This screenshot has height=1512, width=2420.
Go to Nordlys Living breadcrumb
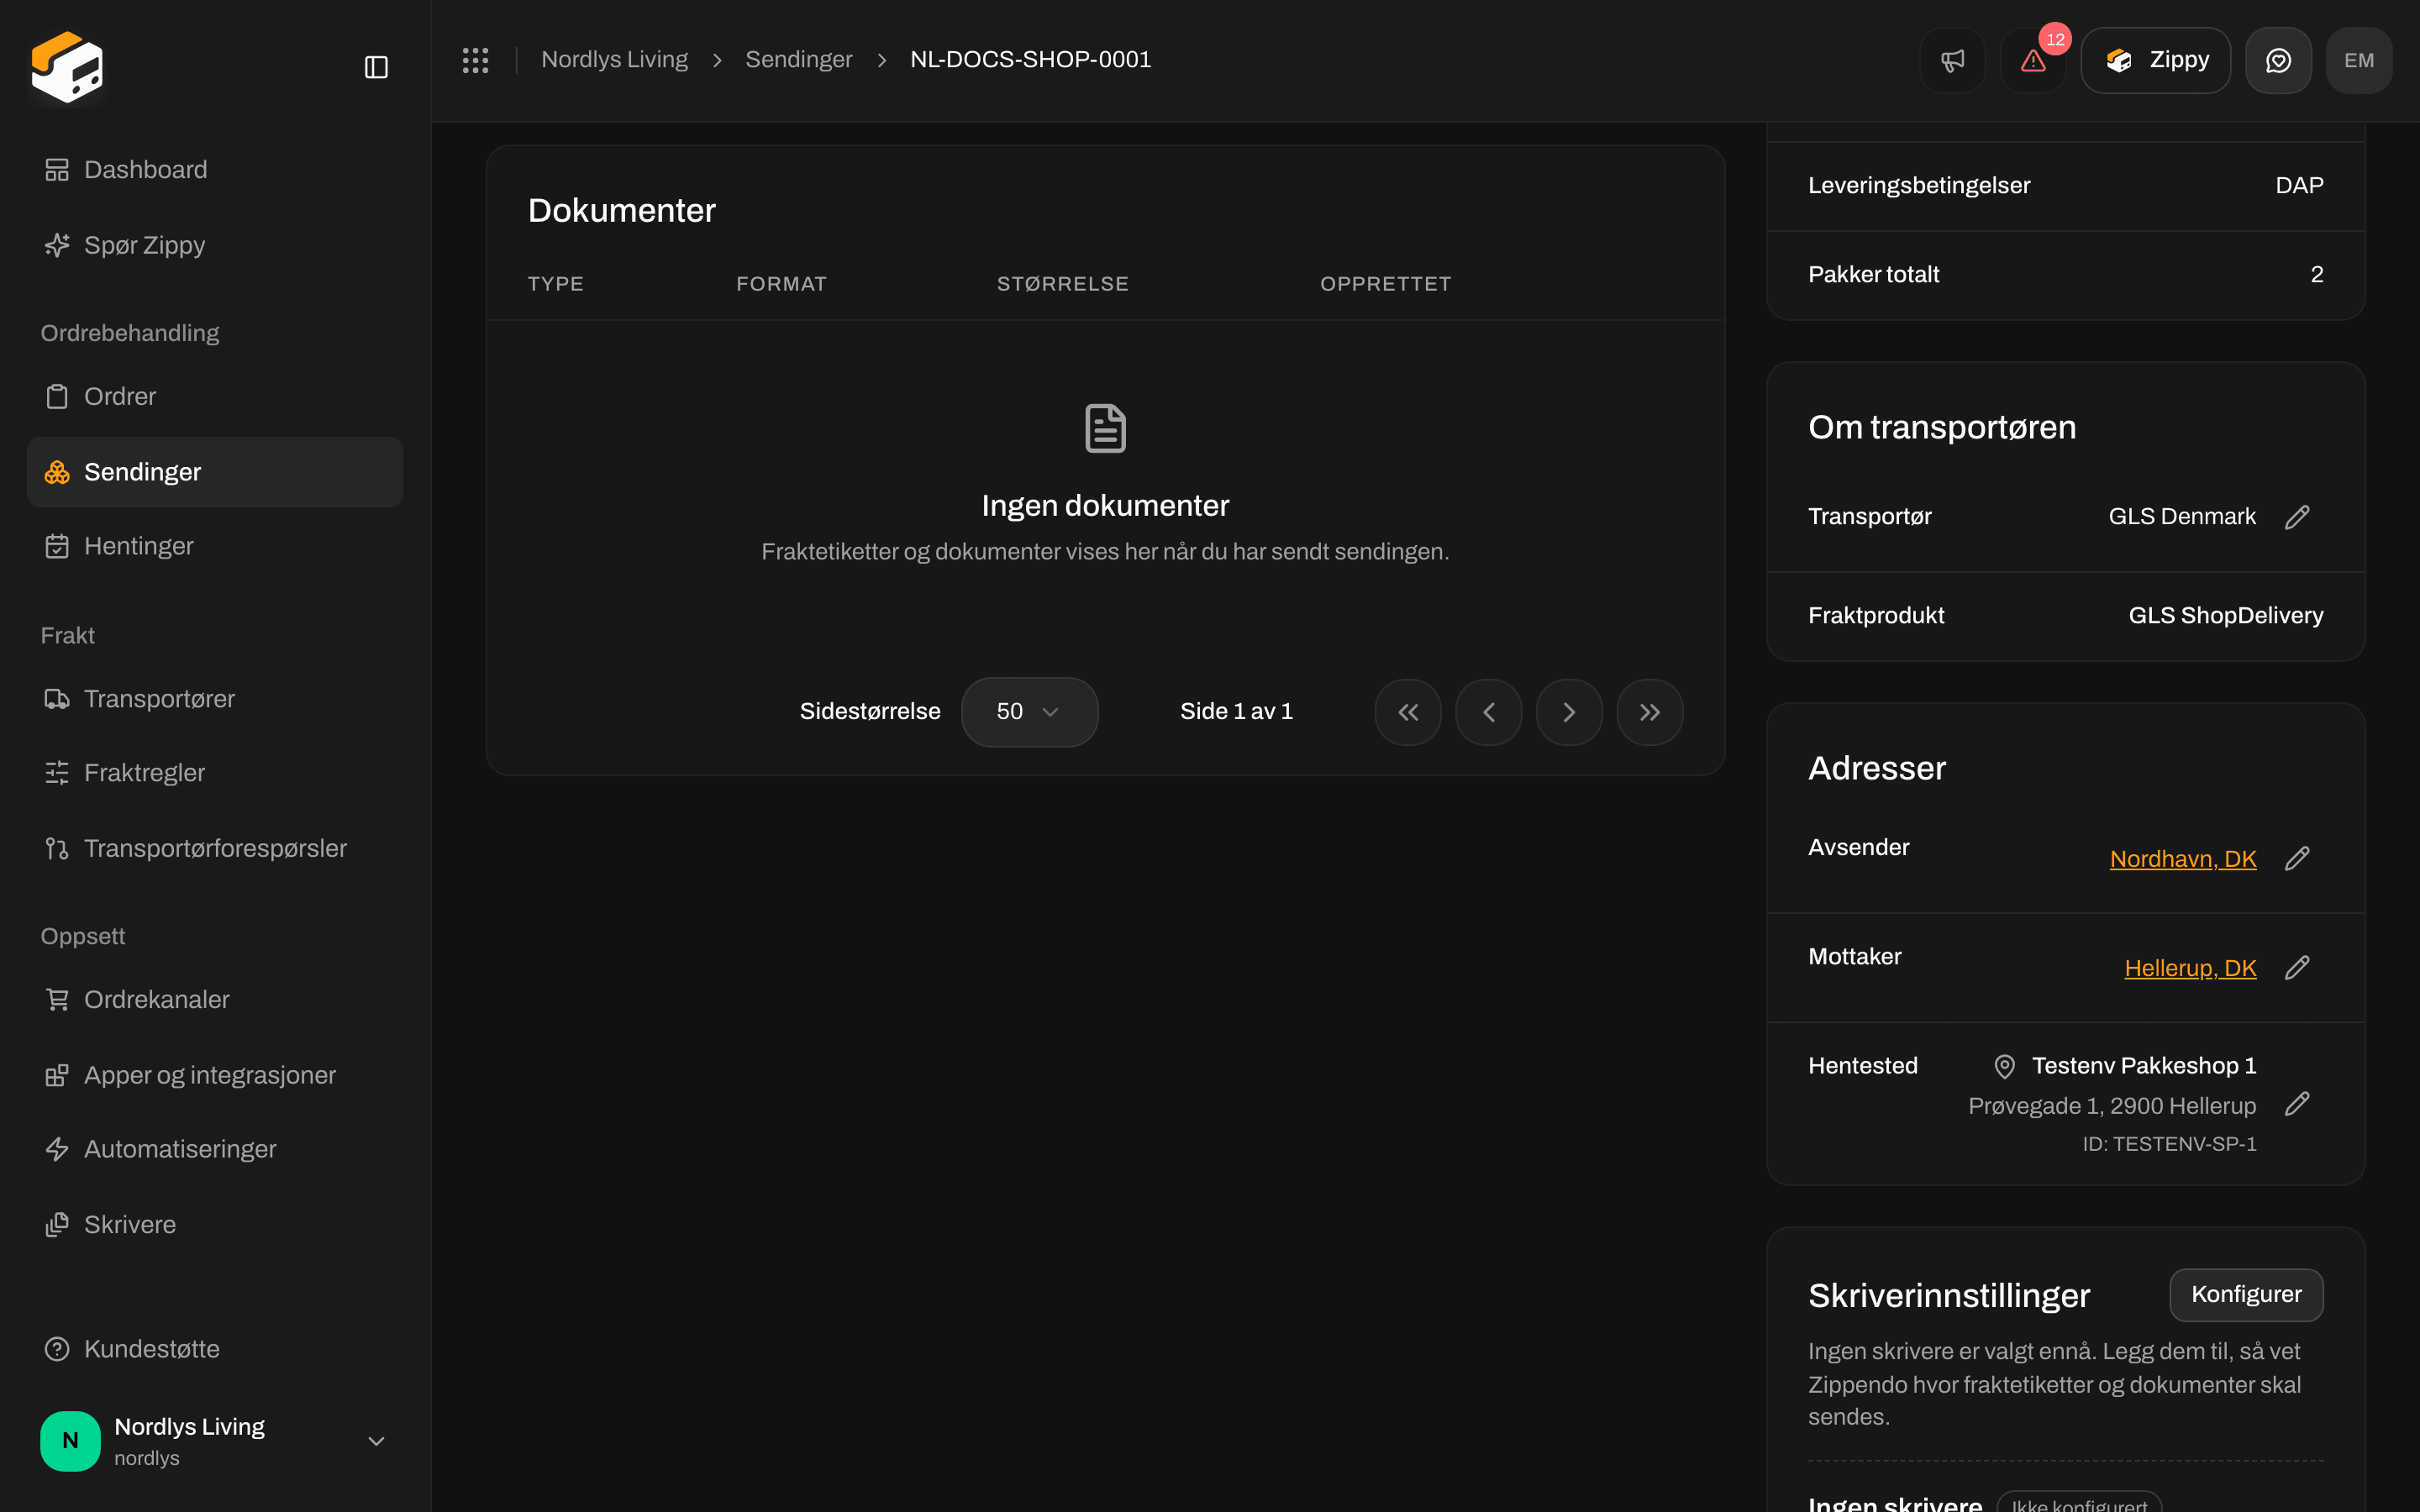tap(614, 60)
